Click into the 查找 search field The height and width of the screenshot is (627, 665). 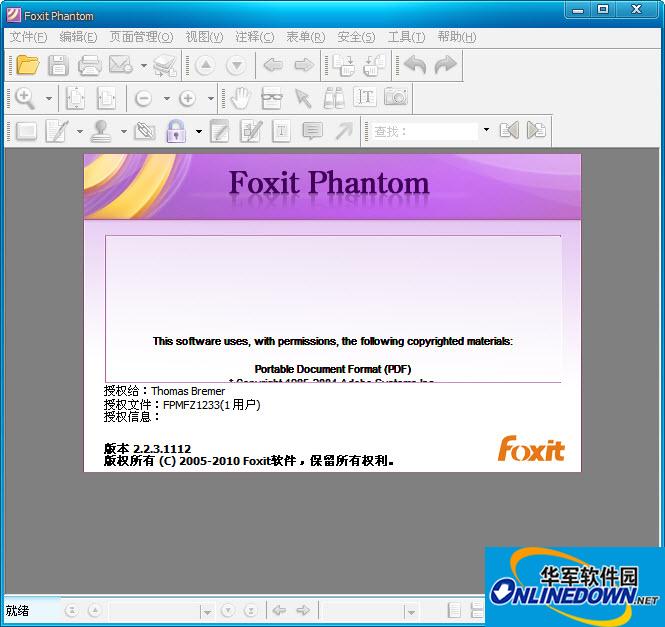[x=425, y=132]
